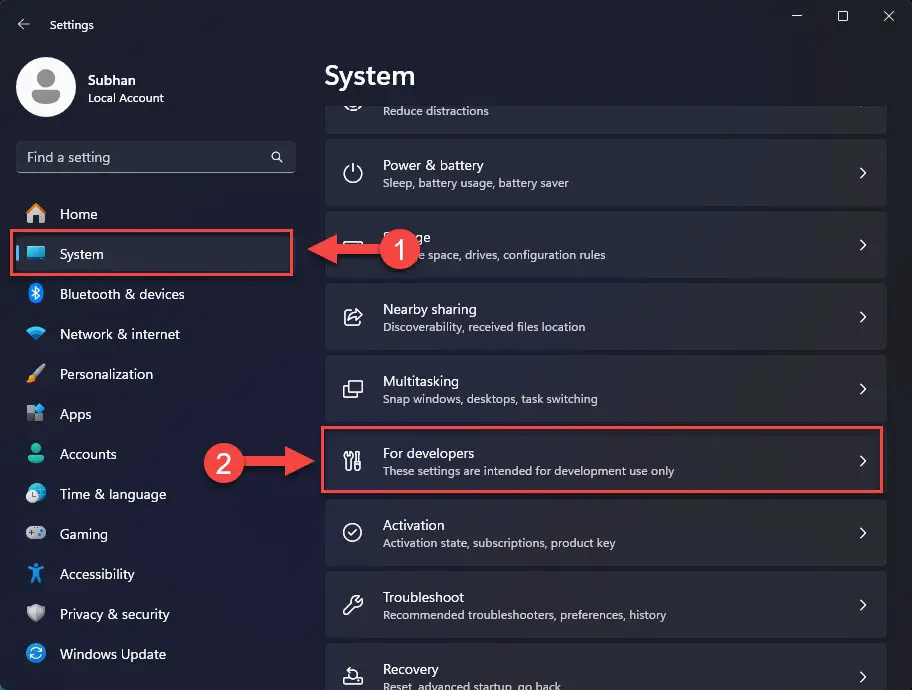Open Network & internet section

(x=155, y=333)
